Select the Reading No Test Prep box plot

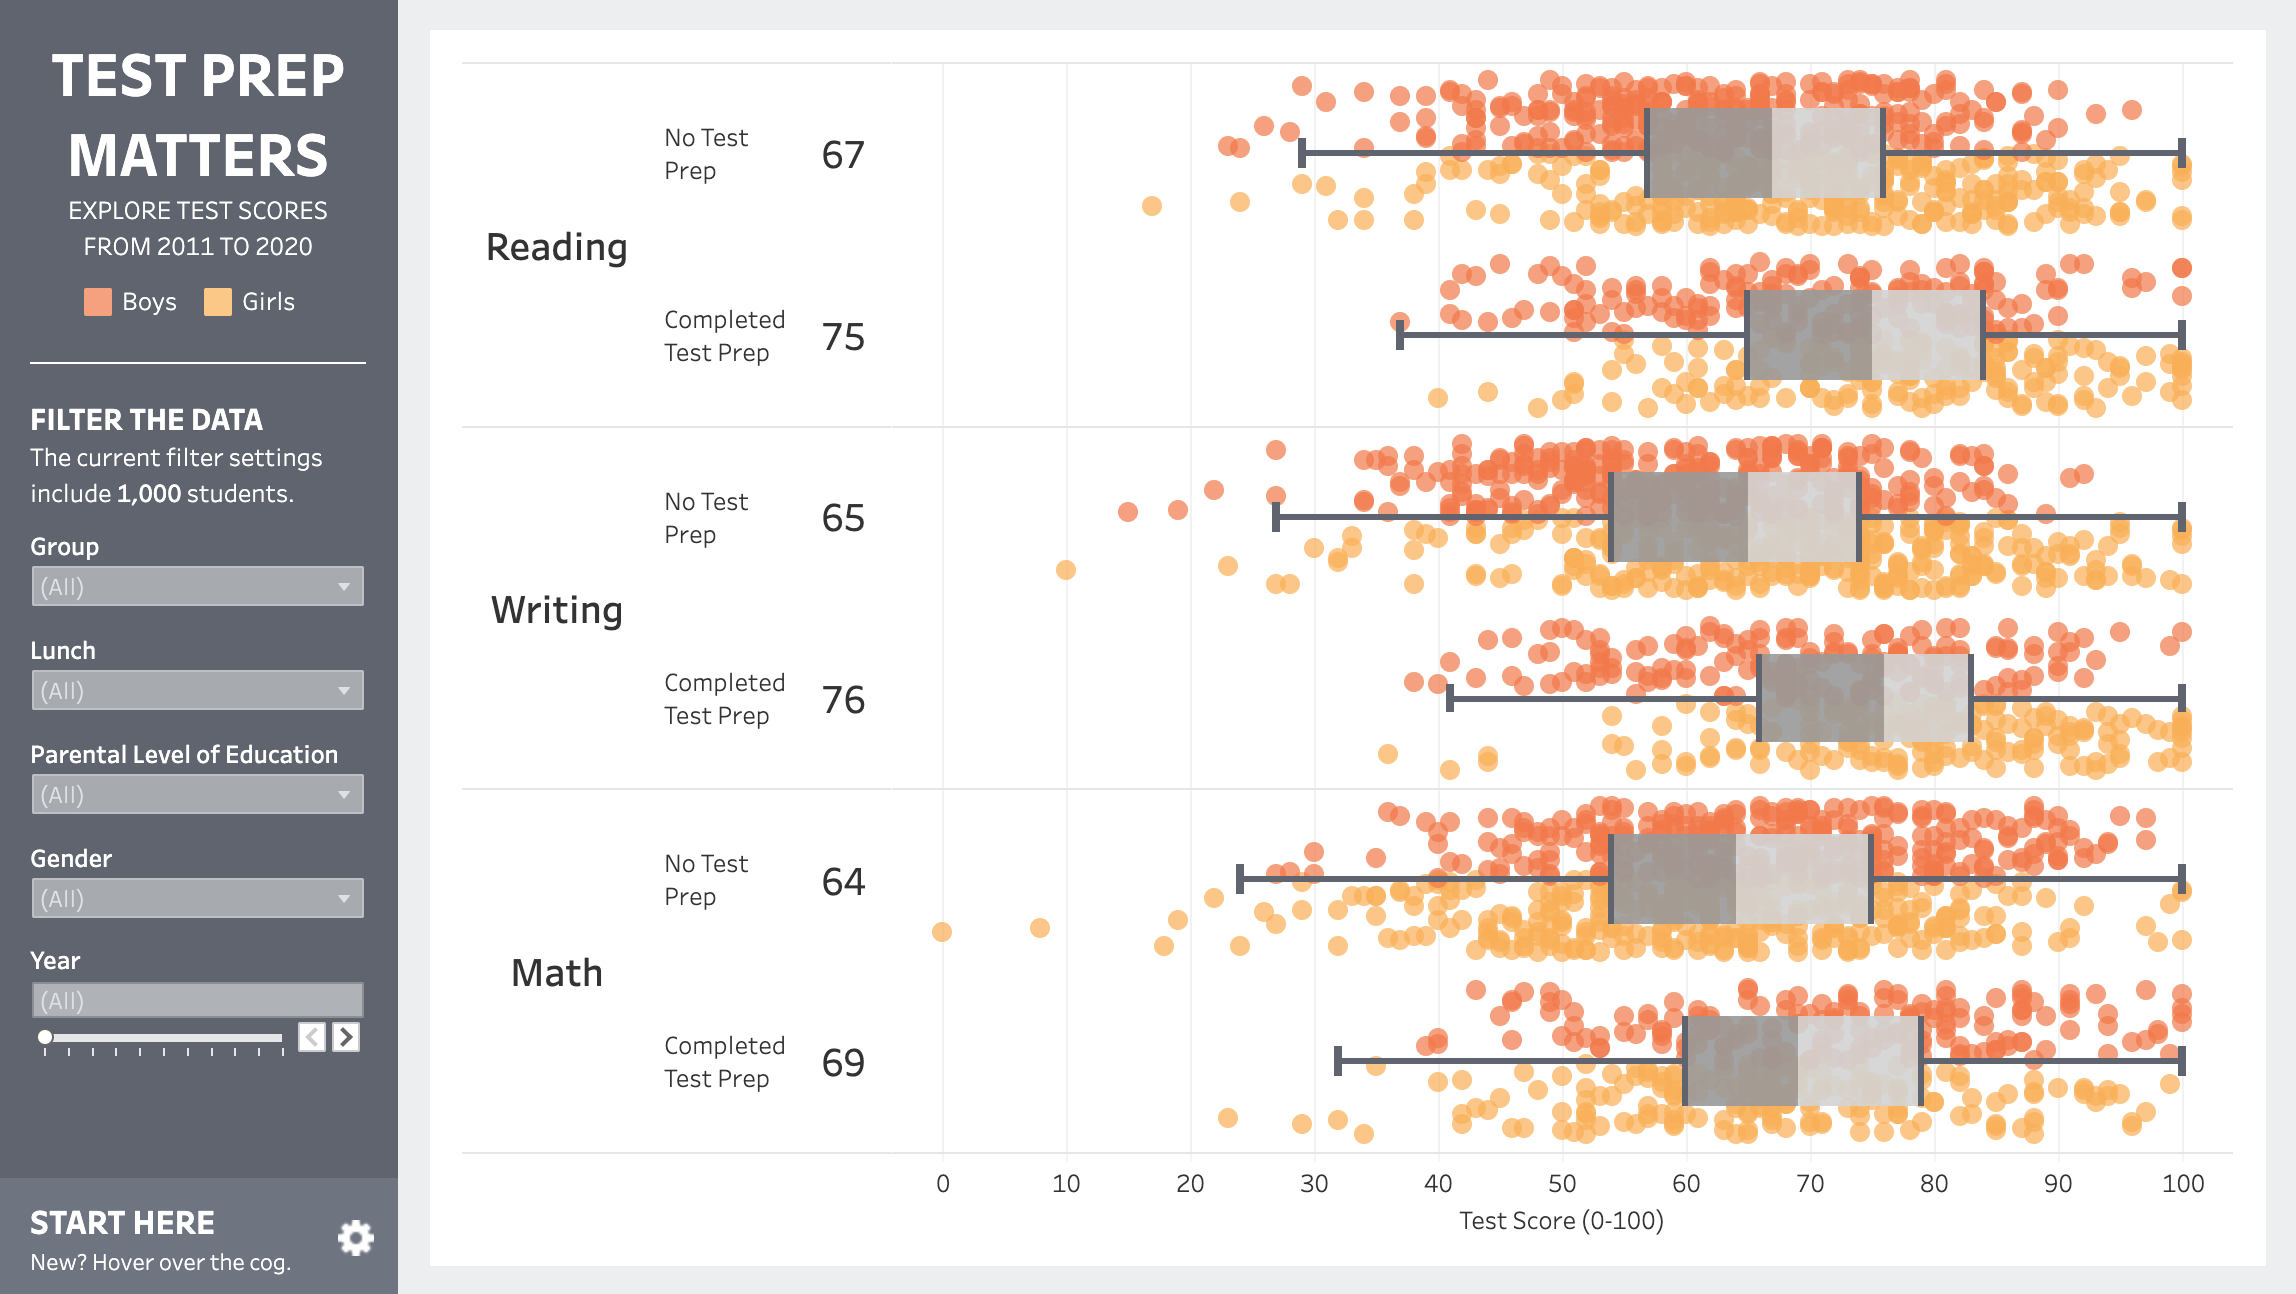pos(1765,153)
